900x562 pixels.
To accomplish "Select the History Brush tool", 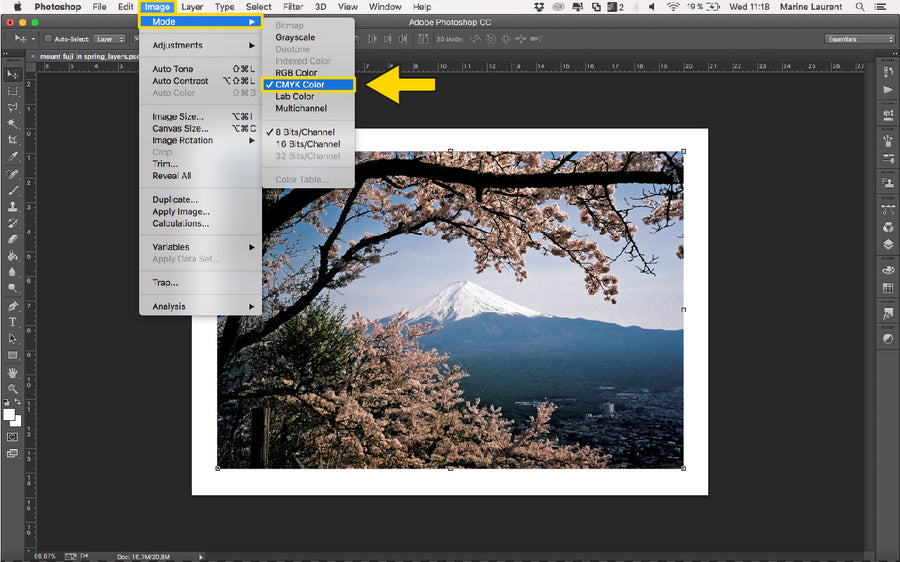I will (x=12, y=223).
